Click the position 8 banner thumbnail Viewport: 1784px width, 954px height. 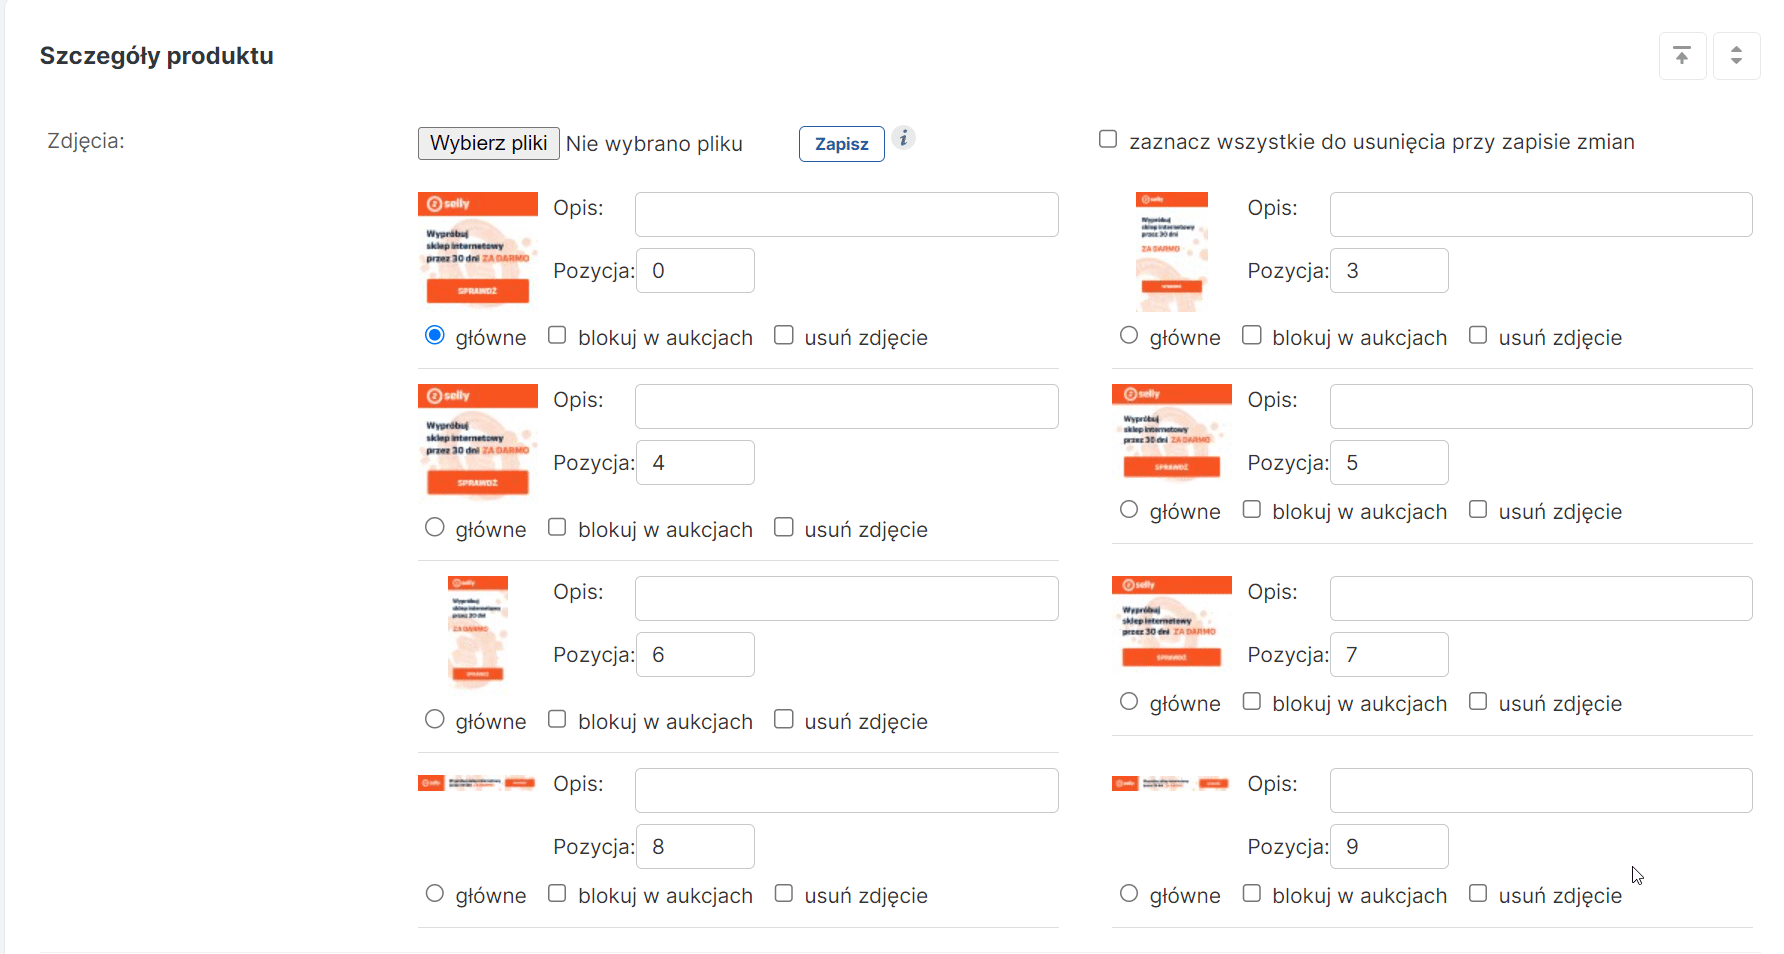[477, 783]
